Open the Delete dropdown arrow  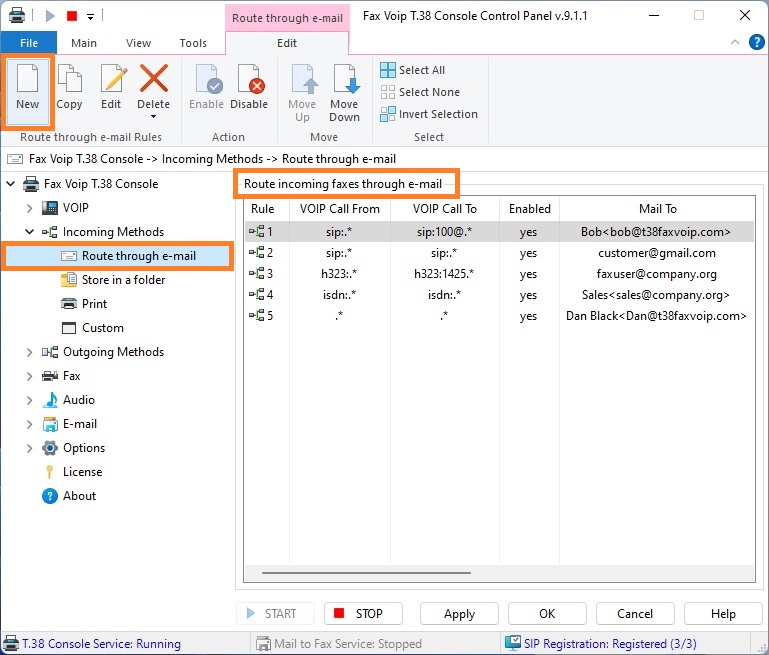(x=154, y=117)
